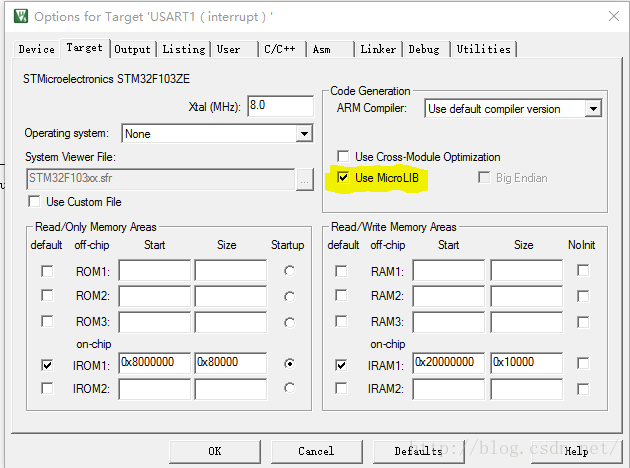Open the Output tab
630x468 pixels.
[x=133, y=49]
